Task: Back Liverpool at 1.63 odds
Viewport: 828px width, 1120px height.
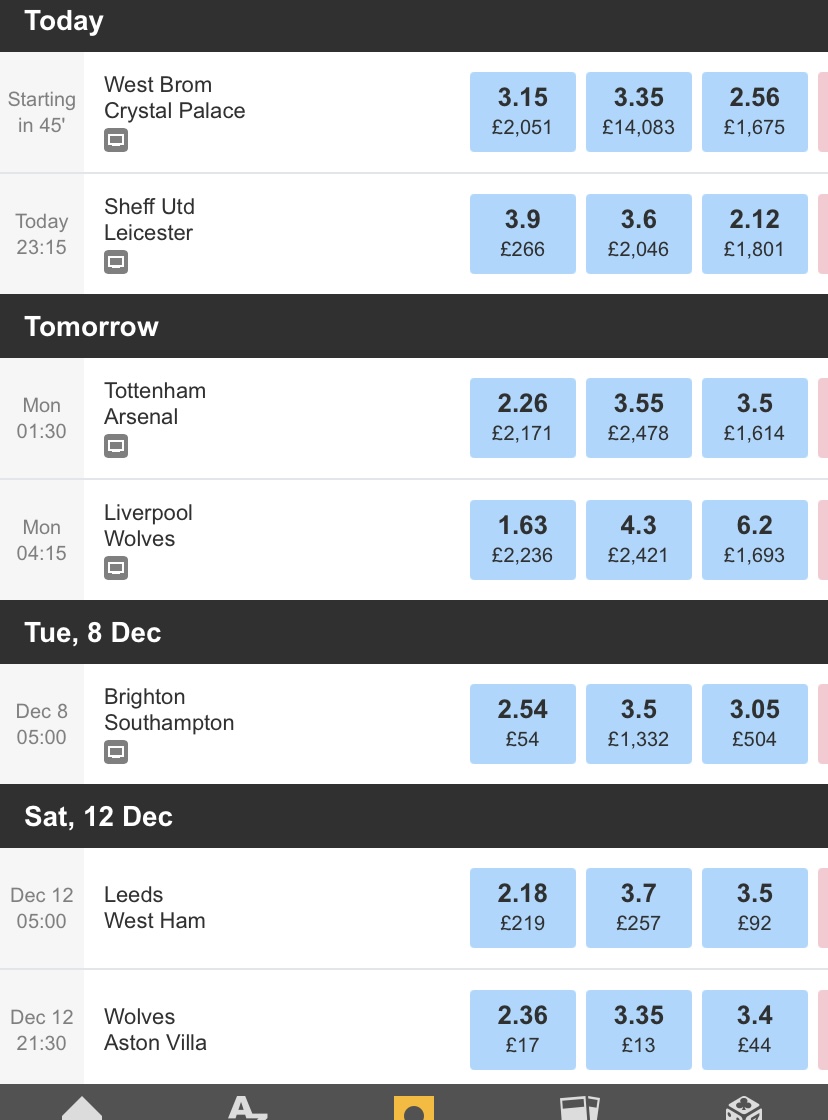Action: click(523, 540)
